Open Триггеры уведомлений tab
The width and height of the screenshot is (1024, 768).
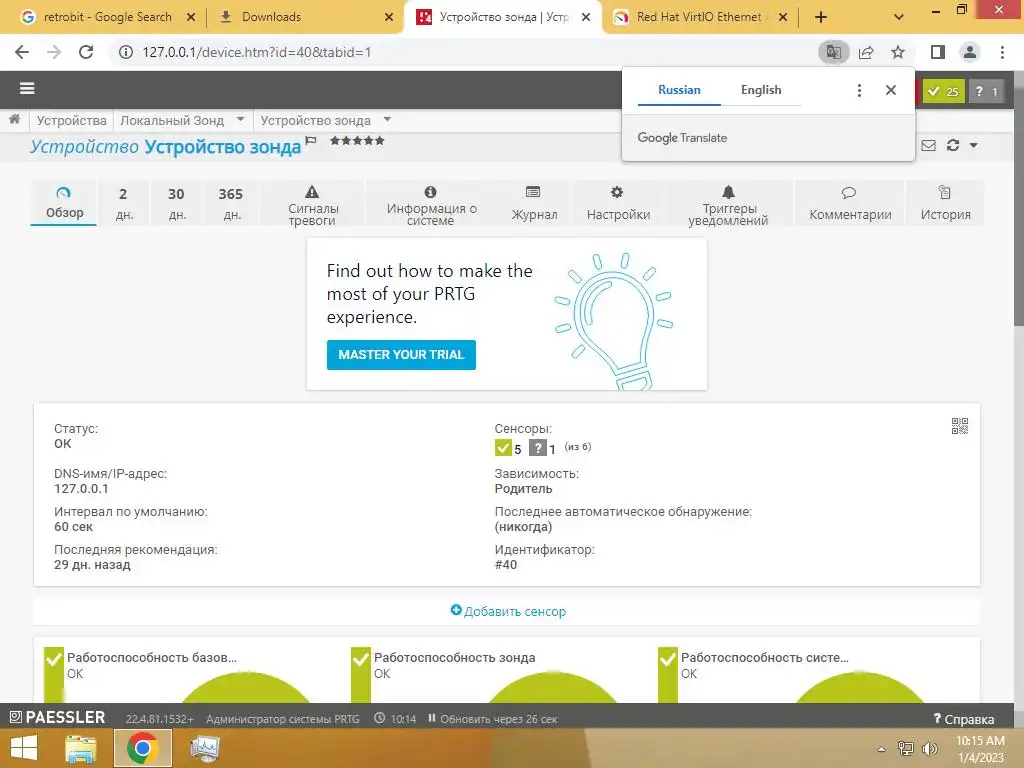click(728, 203)
